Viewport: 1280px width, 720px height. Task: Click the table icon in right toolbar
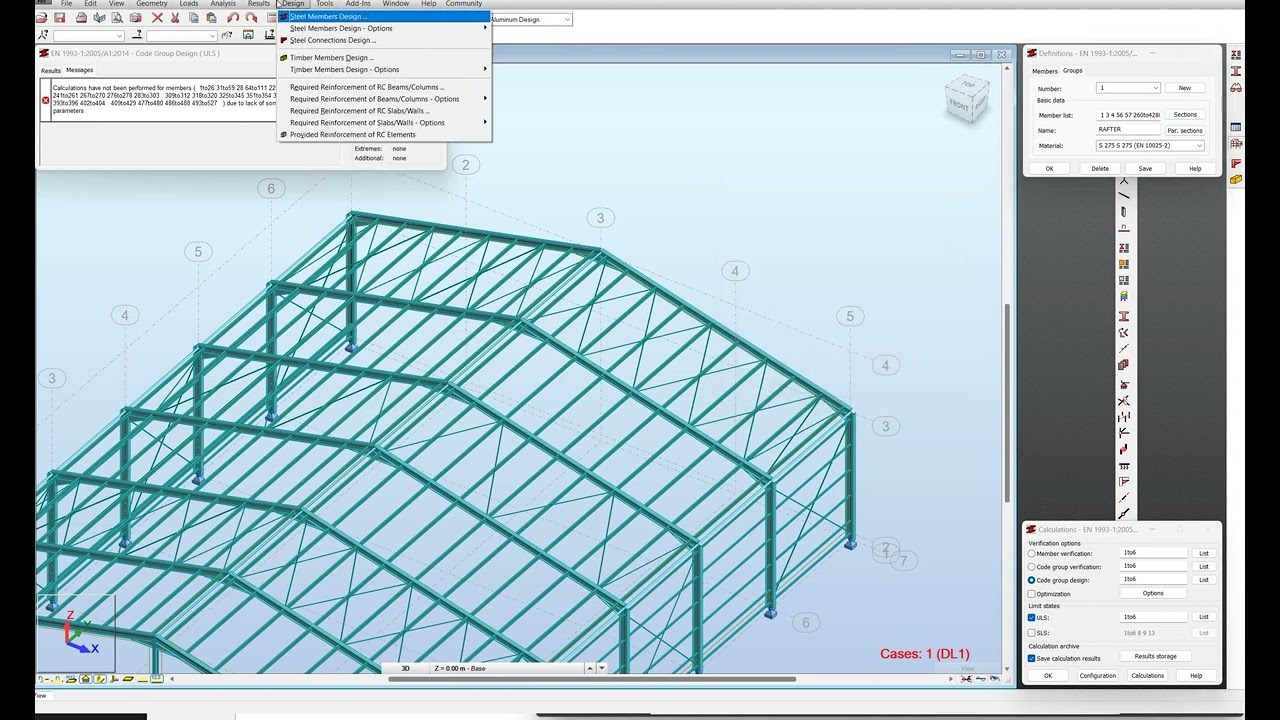click(x=1236, y=127)
